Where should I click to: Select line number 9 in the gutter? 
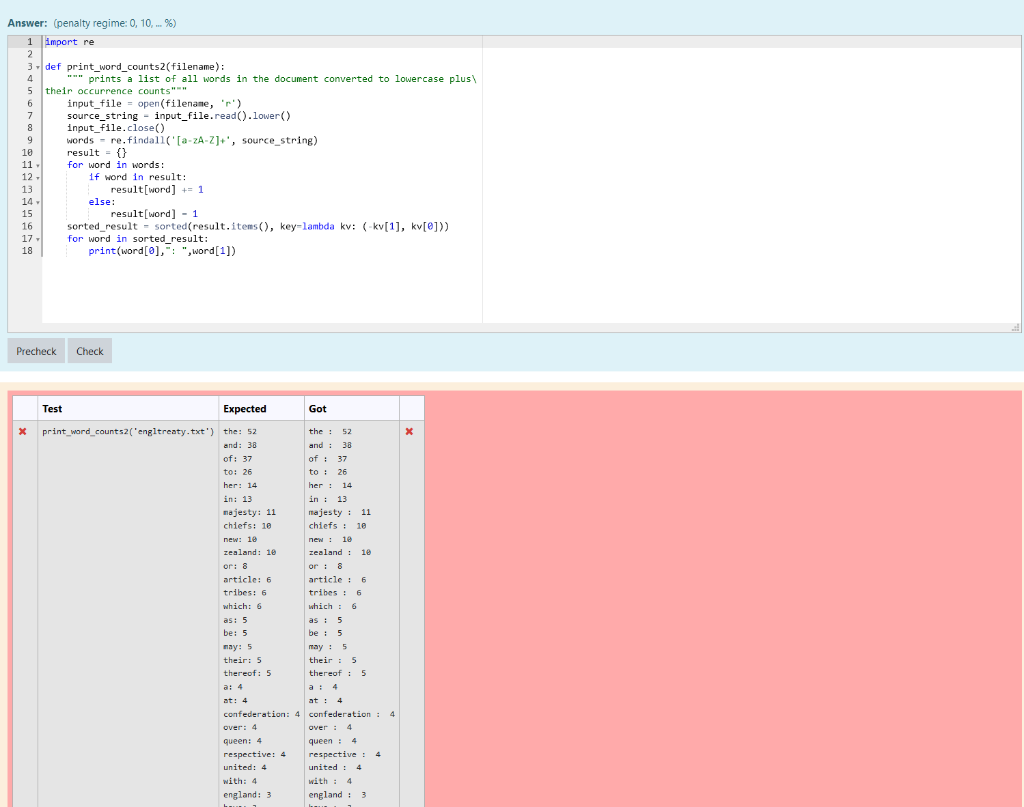tap(27, 139)
